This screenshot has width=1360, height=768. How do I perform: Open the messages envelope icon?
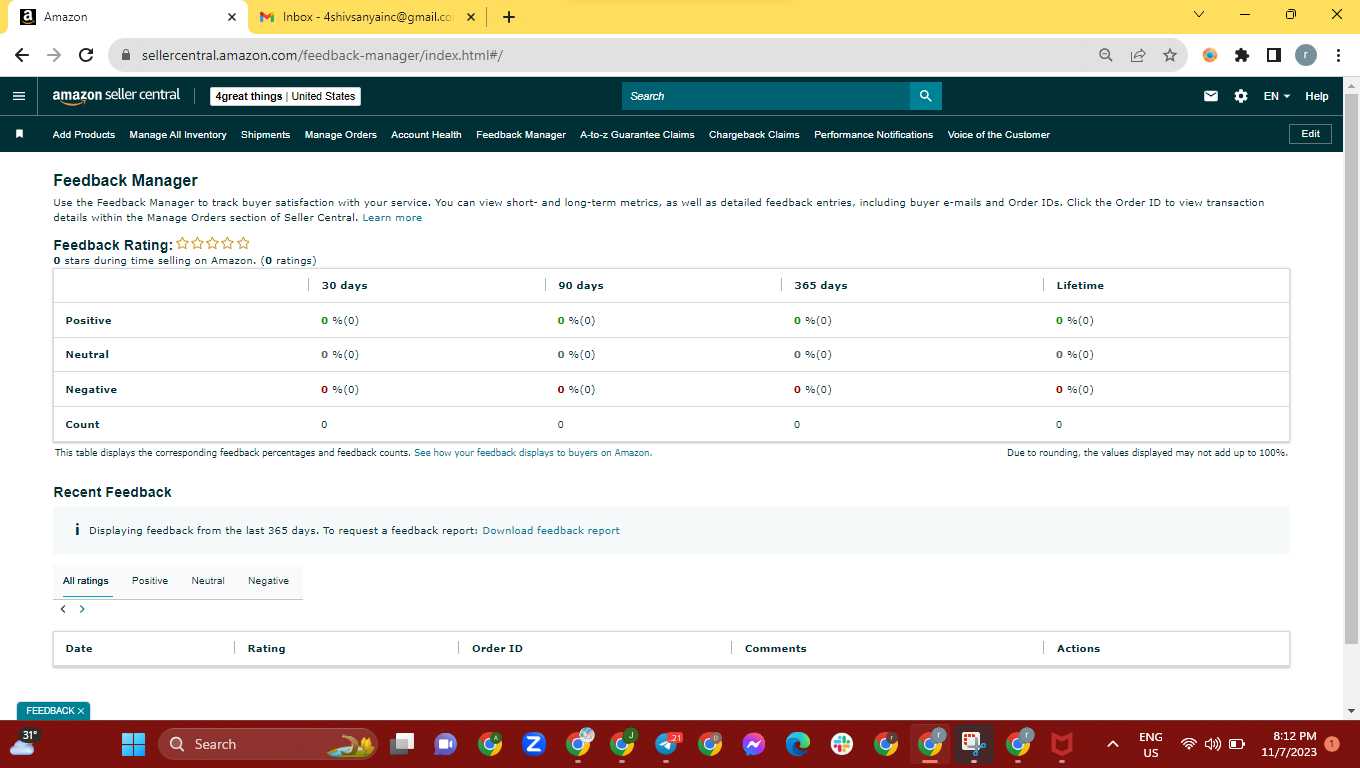(x=1211, y=96)
